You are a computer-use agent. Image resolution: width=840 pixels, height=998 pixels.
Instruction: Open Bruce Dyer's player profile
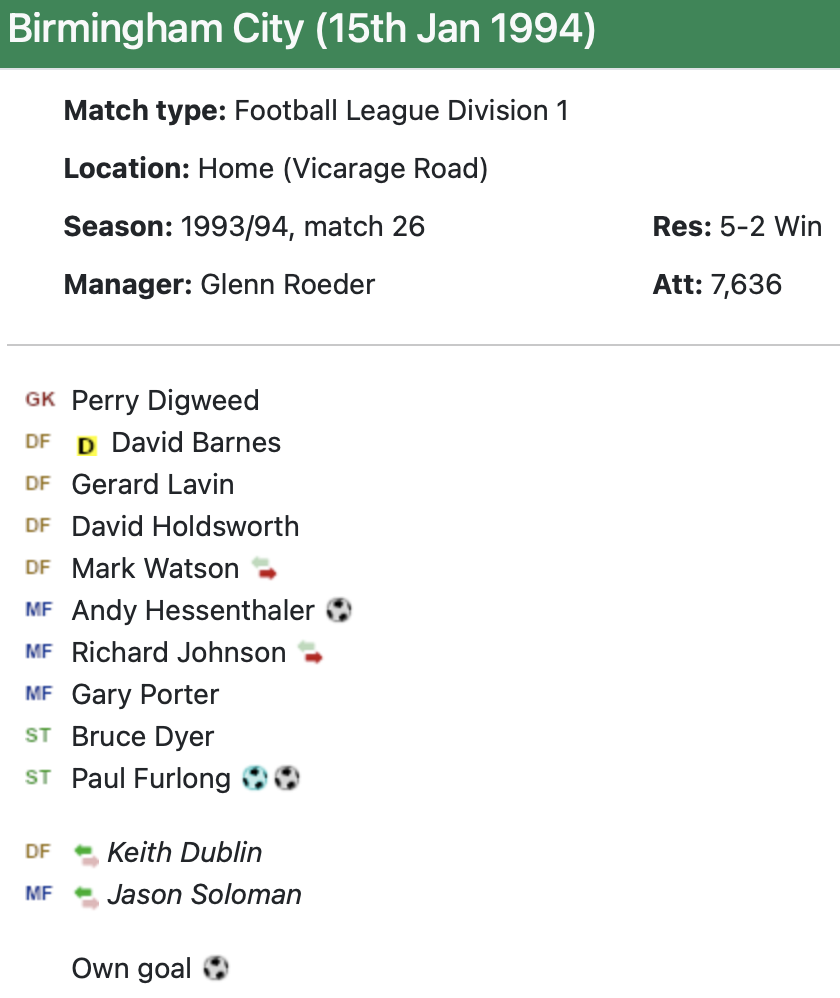coord(143,736)
